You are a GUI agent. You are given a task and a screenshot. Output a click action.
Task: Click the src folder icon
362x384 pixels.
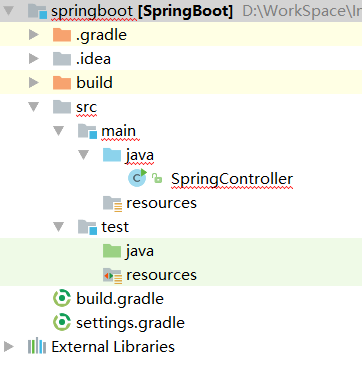point(62,107)
